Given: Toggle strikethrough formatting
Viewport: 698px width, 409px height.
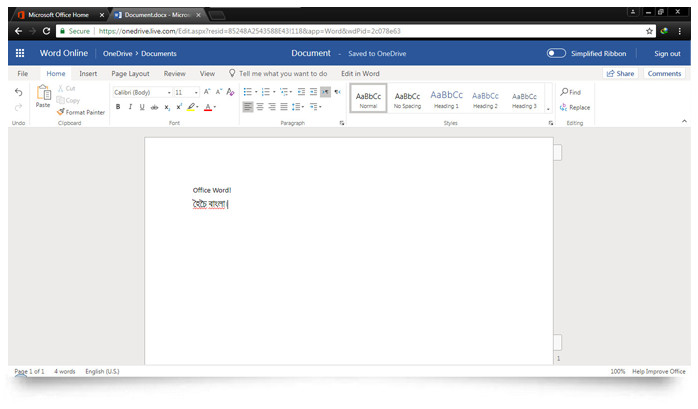Looking at the screenshot, I should coord(154,107).
